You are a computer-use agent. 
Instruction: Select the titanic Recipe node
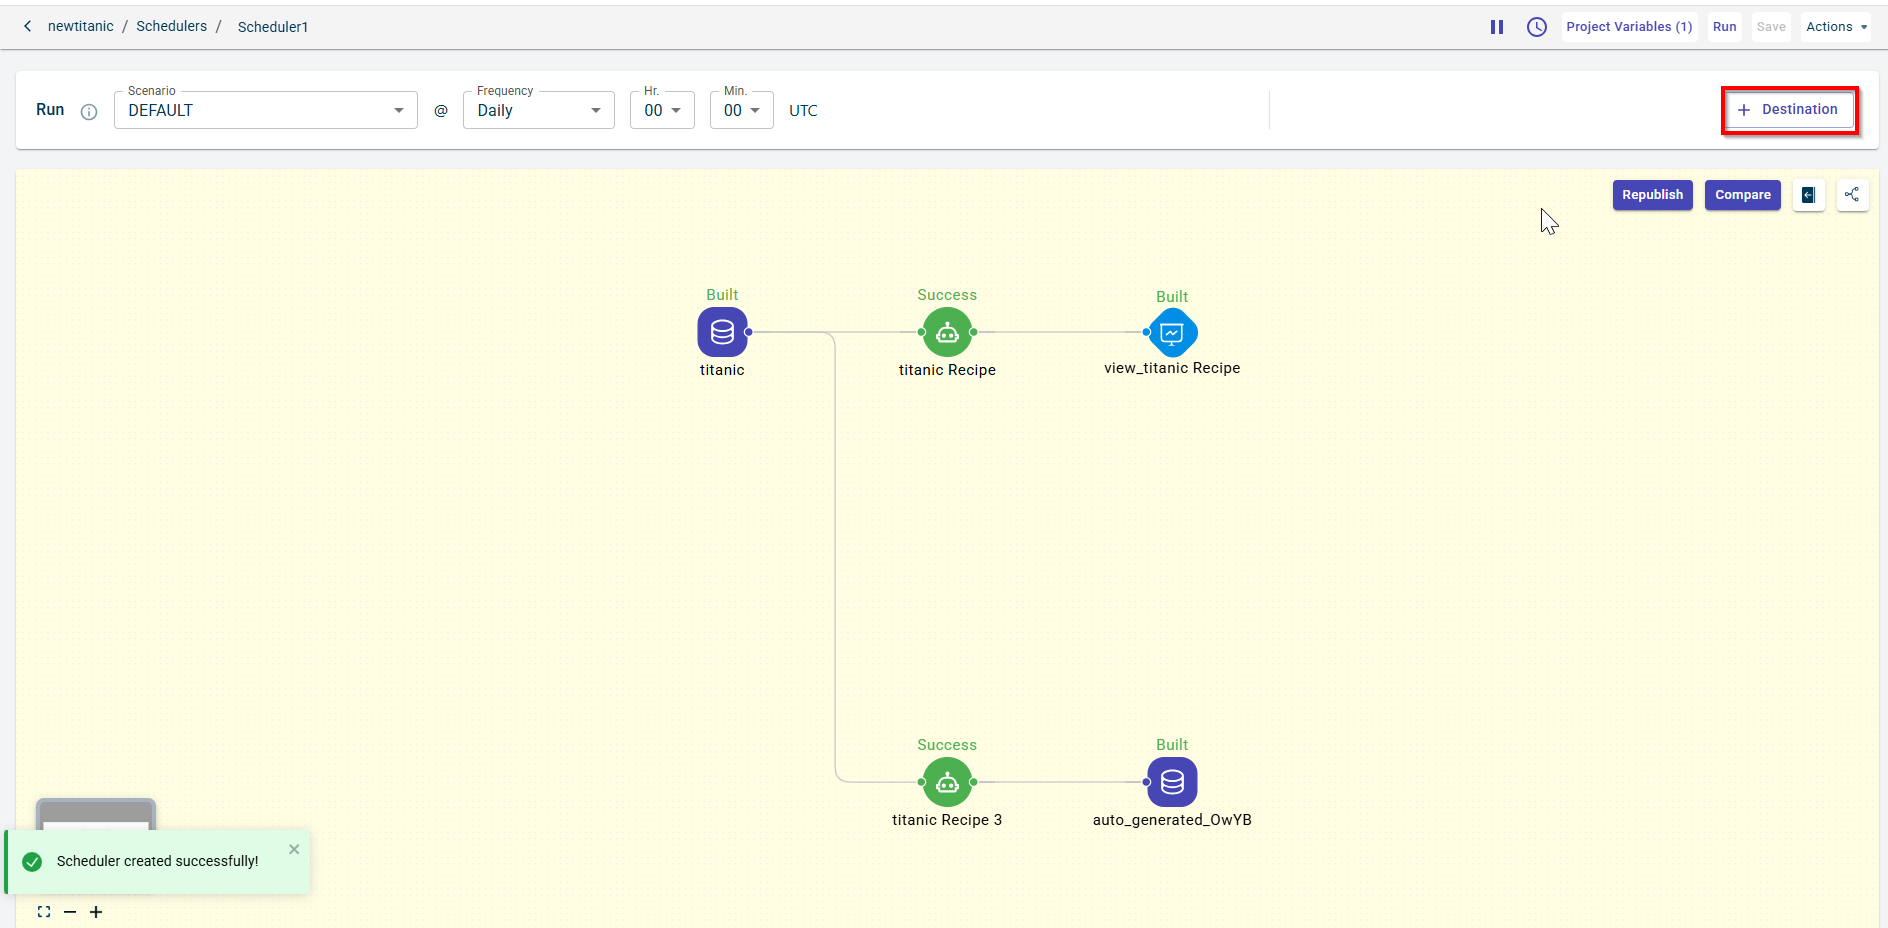947,332
